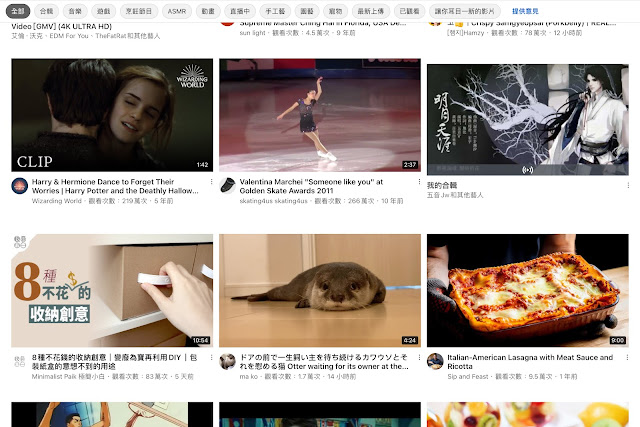The width and height of the screenshot is (640, 427).
Task: Select the ASMR filter chip
Action: (177, 11)
